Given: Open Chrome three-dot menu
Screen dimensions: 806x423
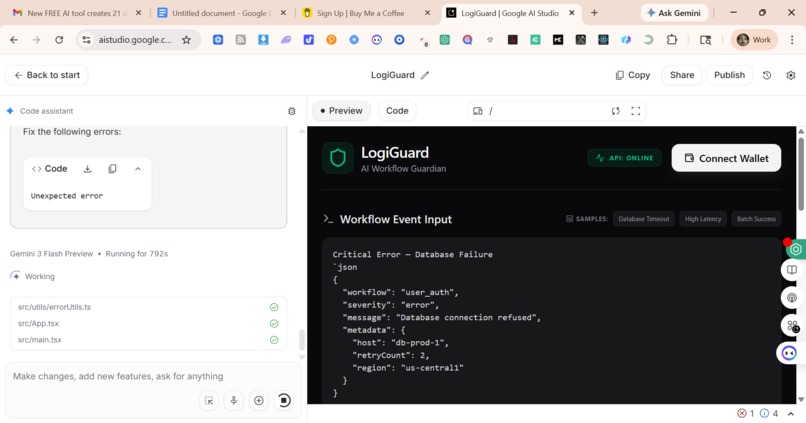Looking at the screenshot, I should (792, 40).
